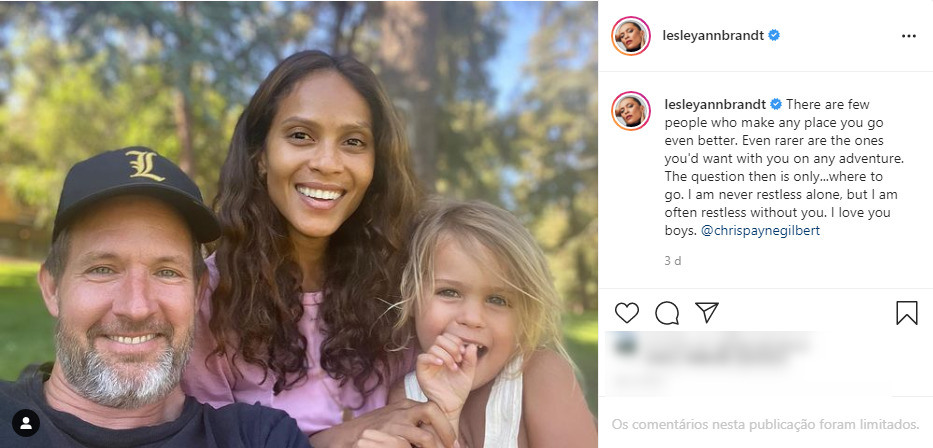Share the post with the paper plane icon

coord(707,313)
